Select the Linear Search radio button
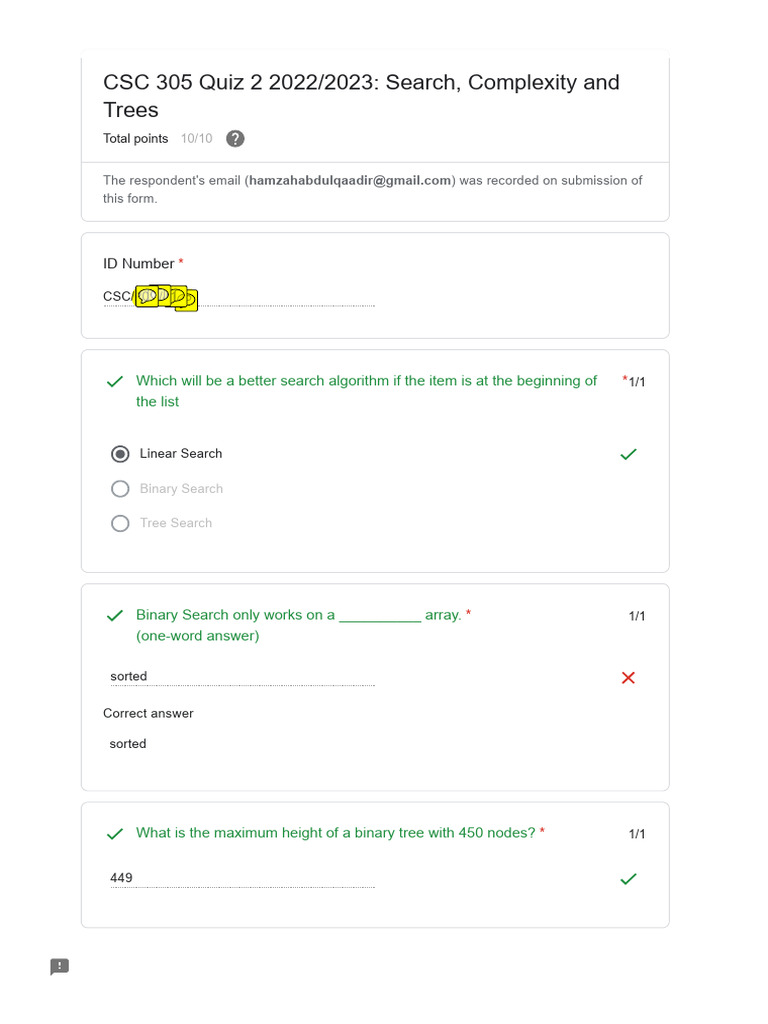 pyautogui.click(x=121, y=454)
